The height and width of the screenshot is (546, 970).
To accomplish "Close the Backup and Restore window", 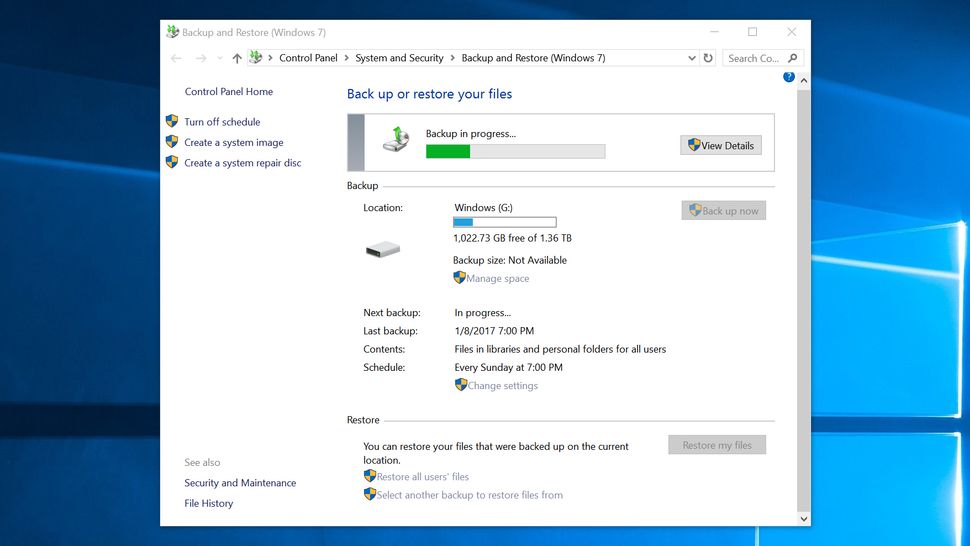I will (791, 32).
